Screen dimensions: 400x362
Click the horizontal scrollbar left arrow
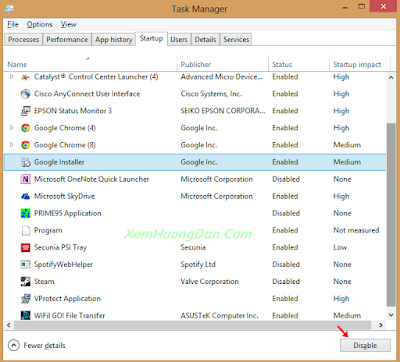9,325
